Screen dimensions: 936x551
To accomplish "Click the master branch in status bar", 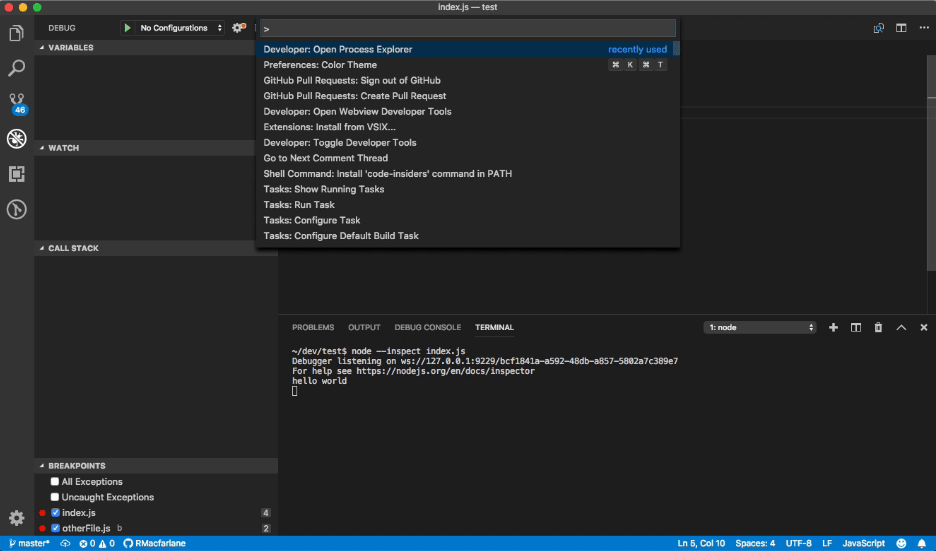I will [x=28, y=543].
